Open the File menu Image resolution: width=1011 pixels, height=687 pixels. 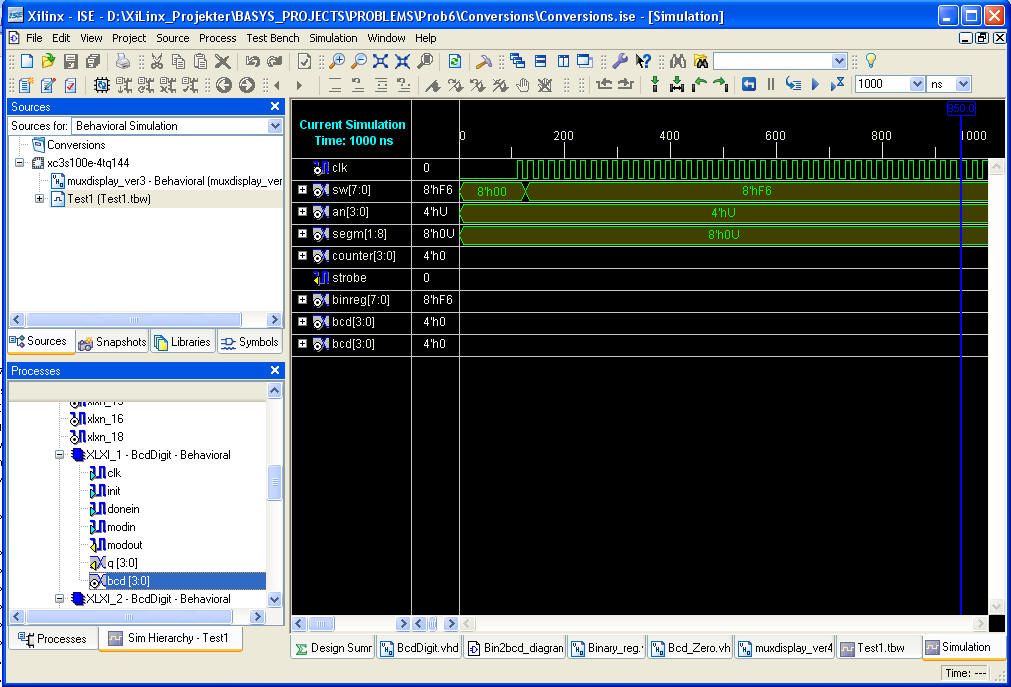34,38
